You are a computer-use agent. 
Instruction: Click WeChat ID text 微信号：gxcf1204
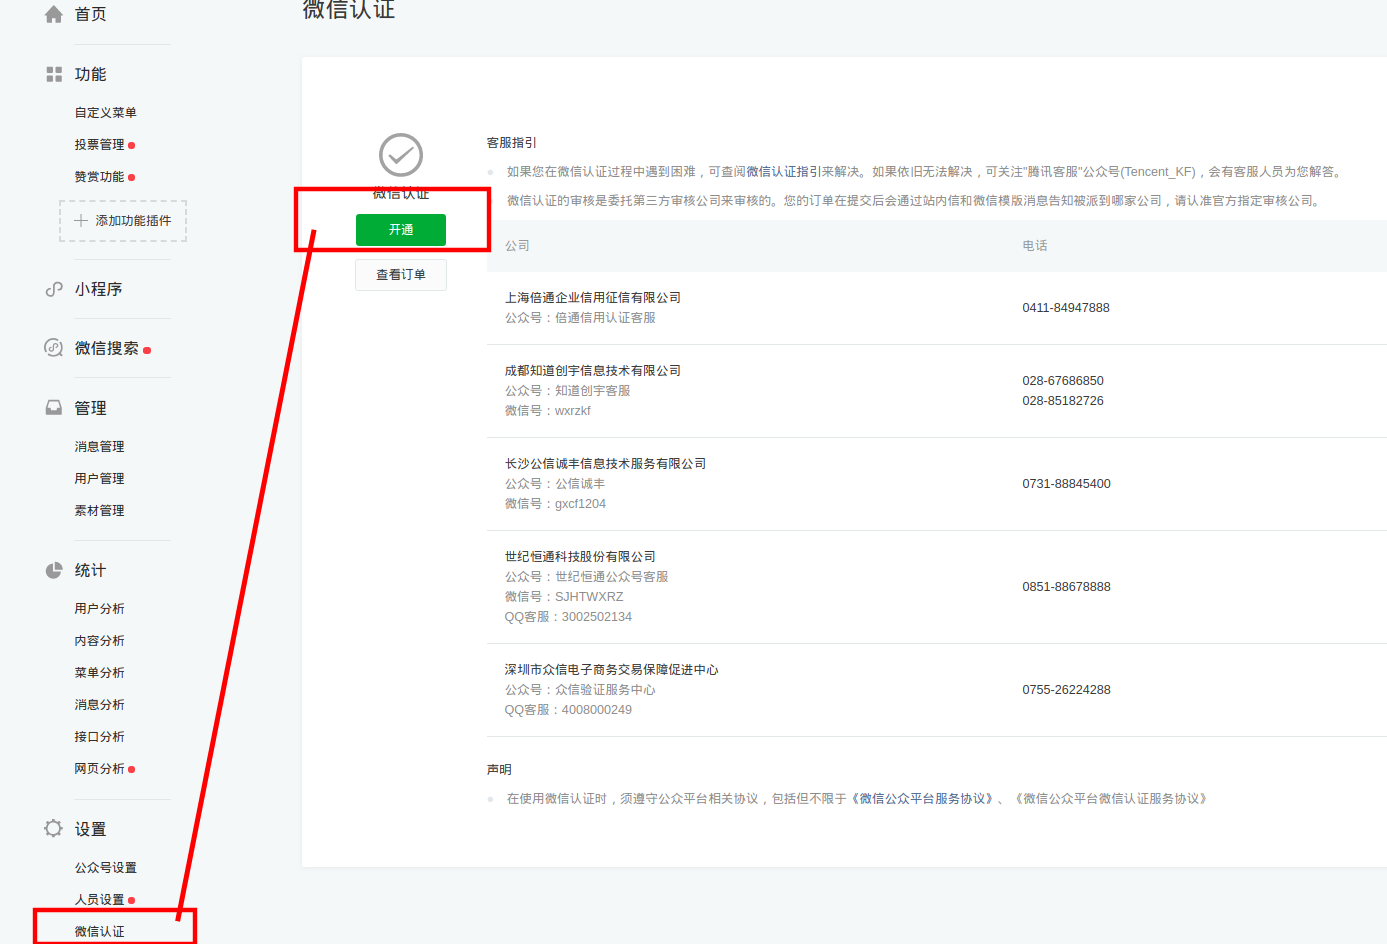tap(555, 504)
